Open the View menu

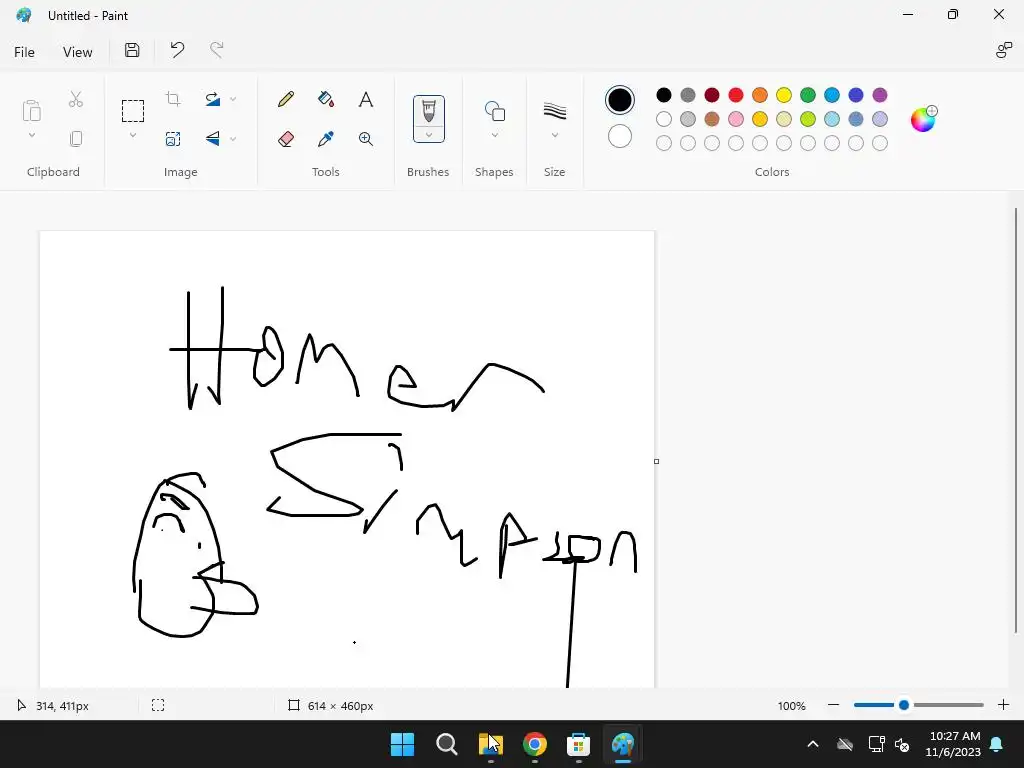coord(78,52)
